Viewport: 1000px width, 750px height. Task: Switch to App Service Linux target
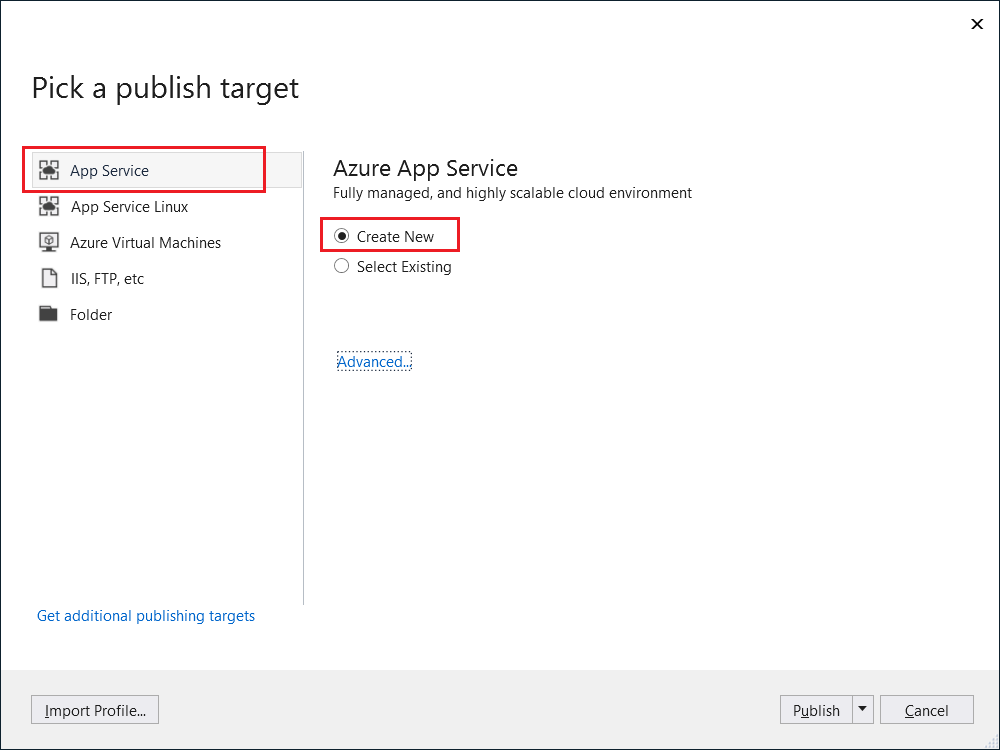tap(129, 207)
